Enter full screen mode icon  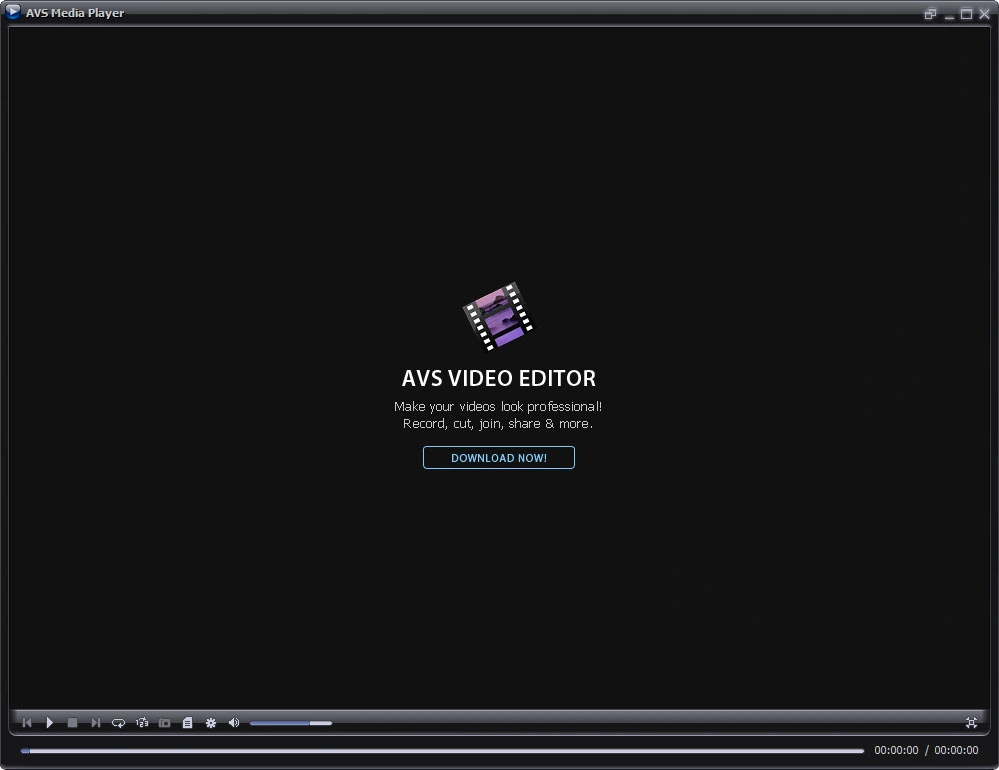tap(971, 723)
